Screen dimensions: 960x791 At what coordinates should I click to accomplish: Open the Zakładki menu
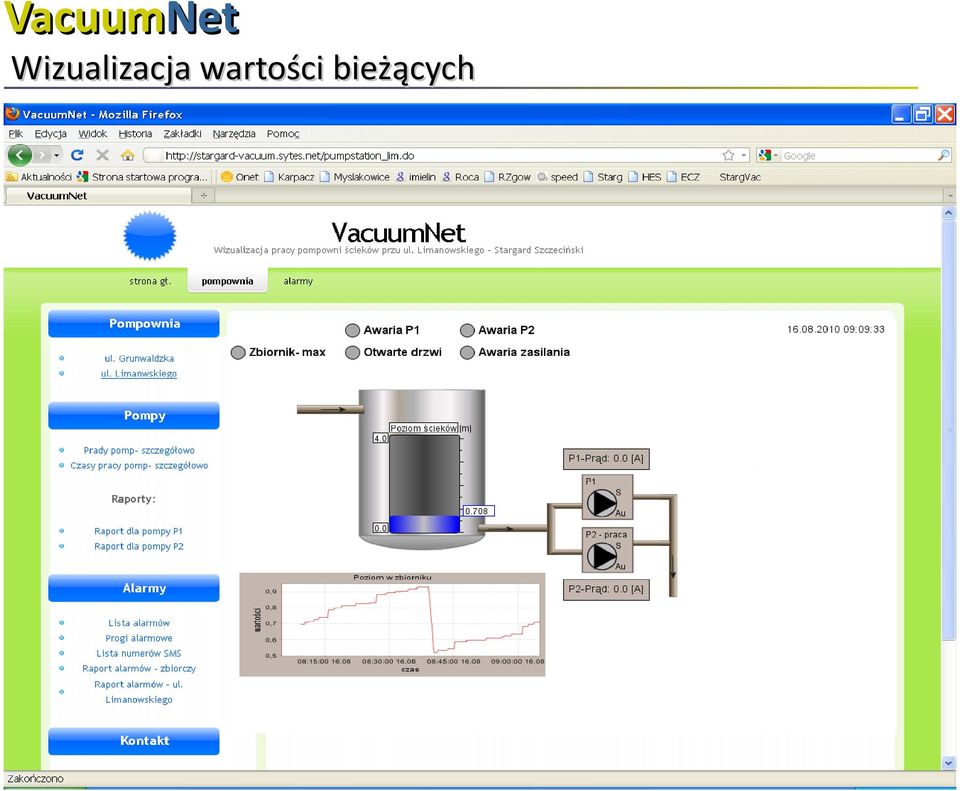(182, 133)
